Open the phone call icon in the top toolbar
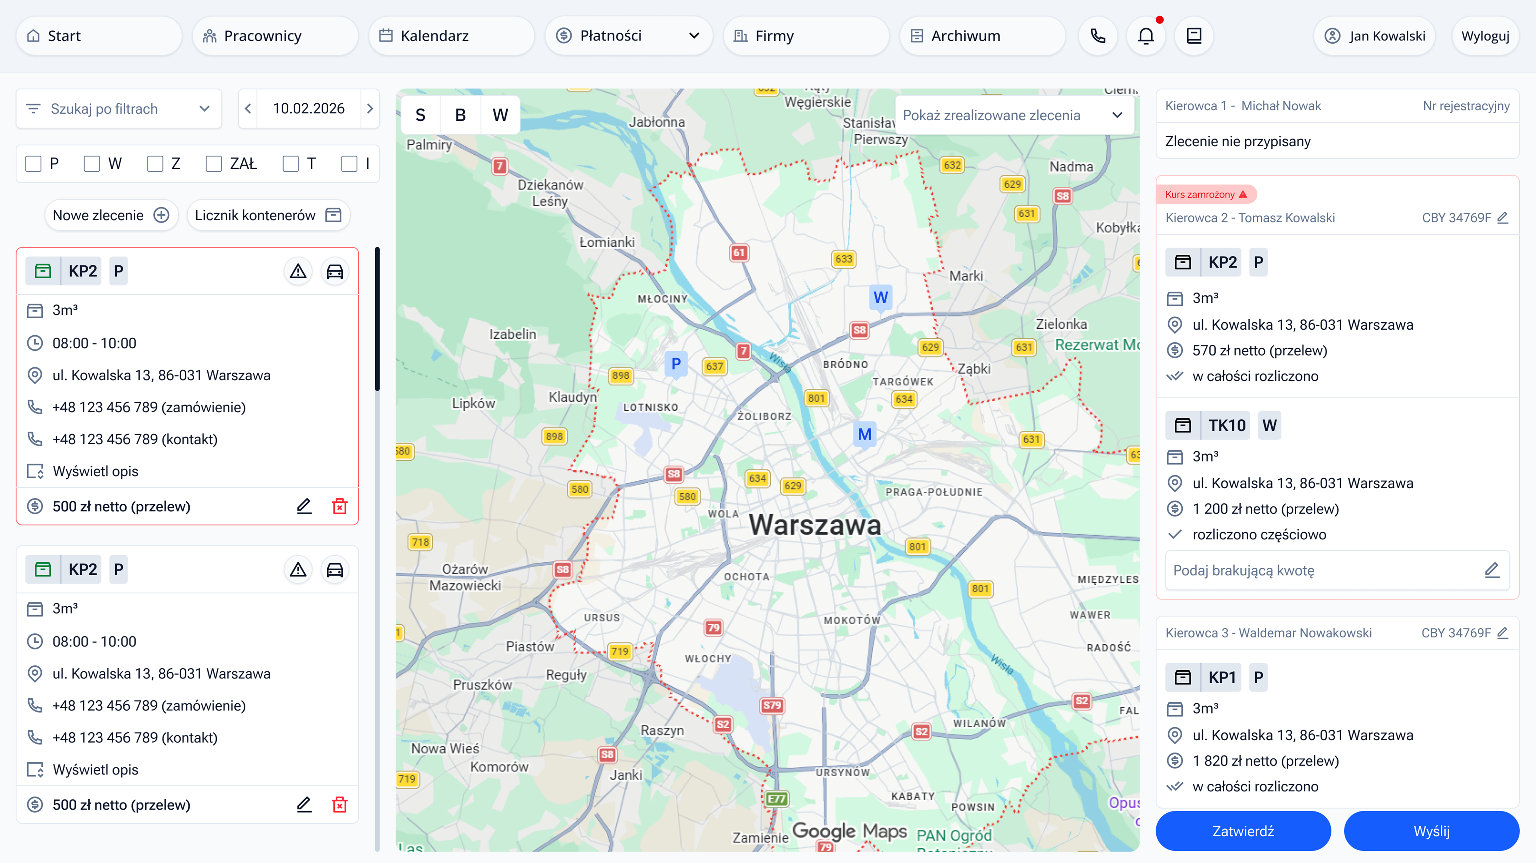The width and height of the screenshot is (1539, 863). pos(1097,35)
